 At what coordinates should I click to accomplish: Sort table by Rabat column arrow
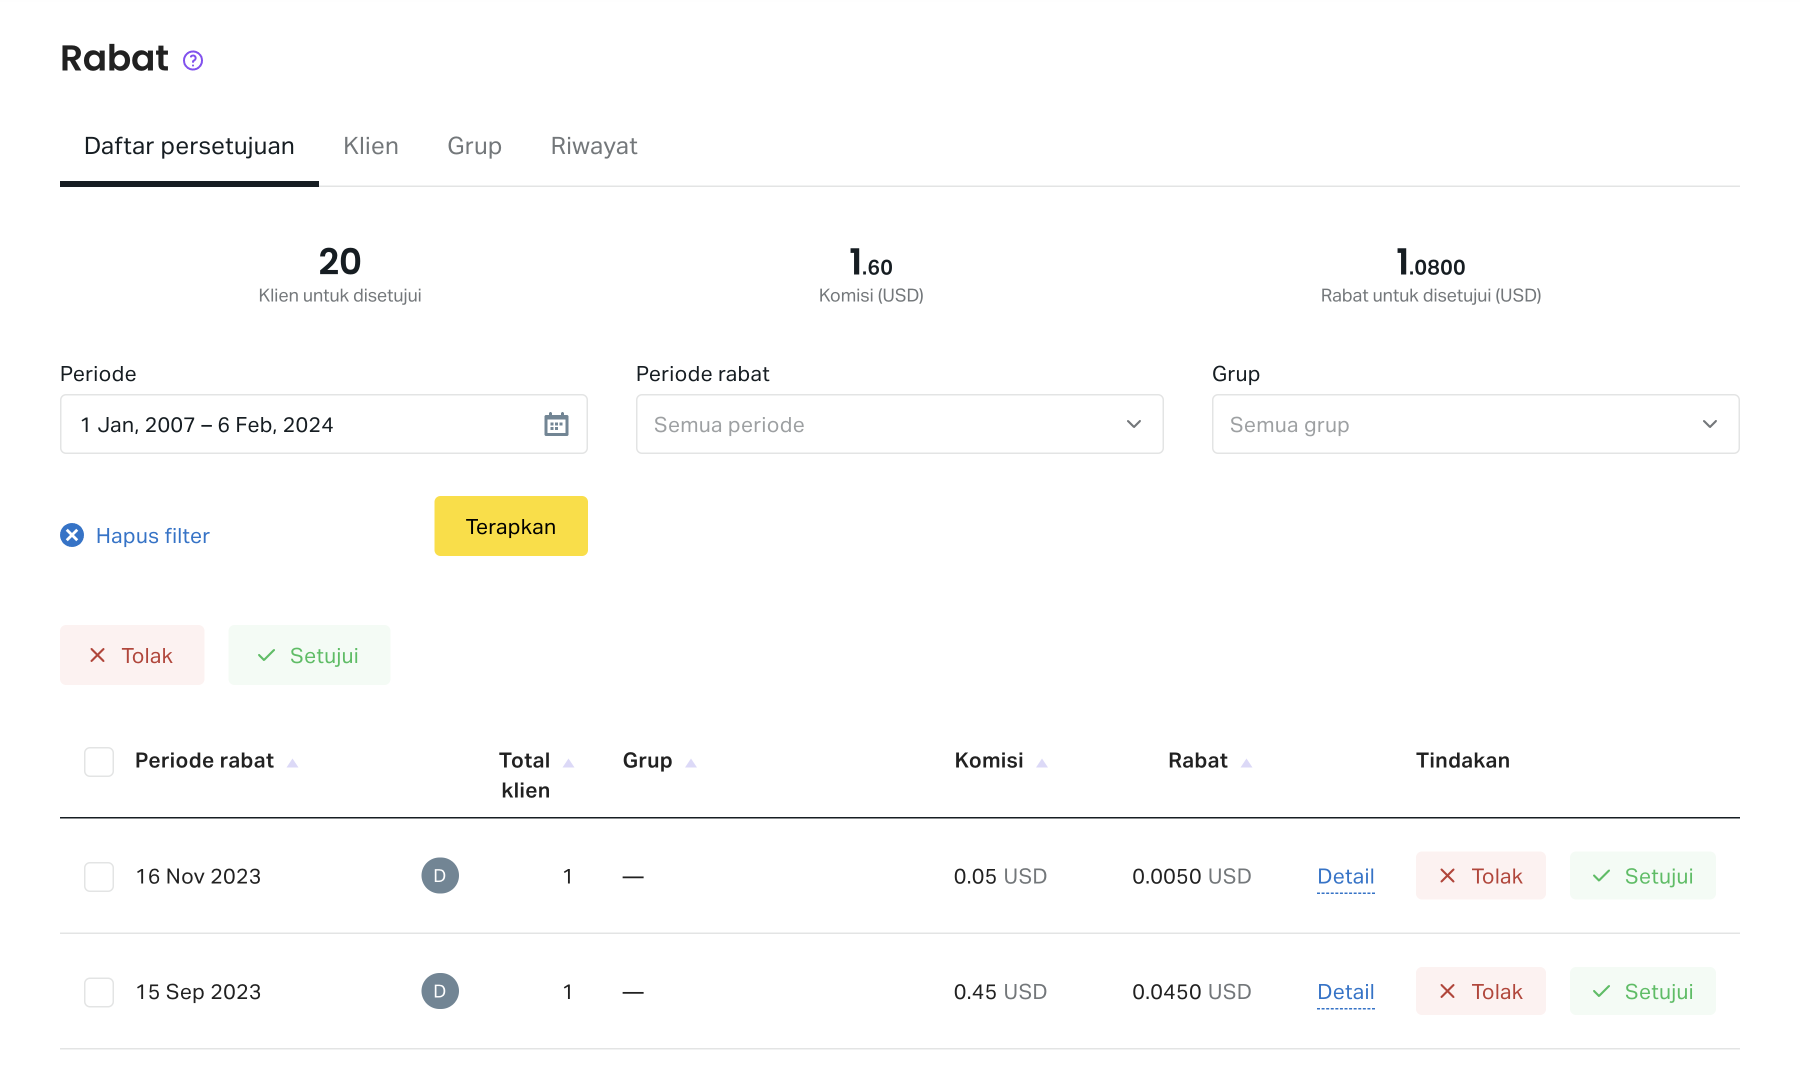click(x=1246, y=763)
